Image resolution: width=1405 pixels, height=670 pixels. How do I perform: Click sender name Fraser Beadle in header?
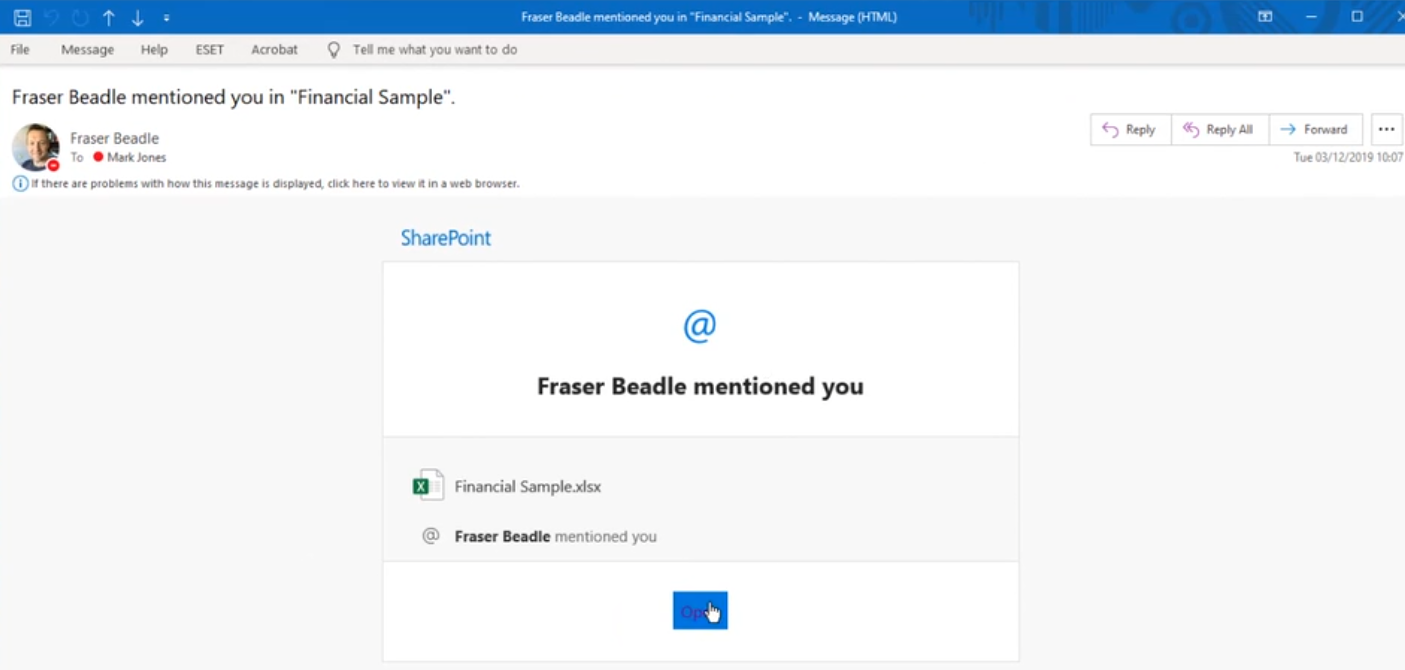[x=114, y=138]
